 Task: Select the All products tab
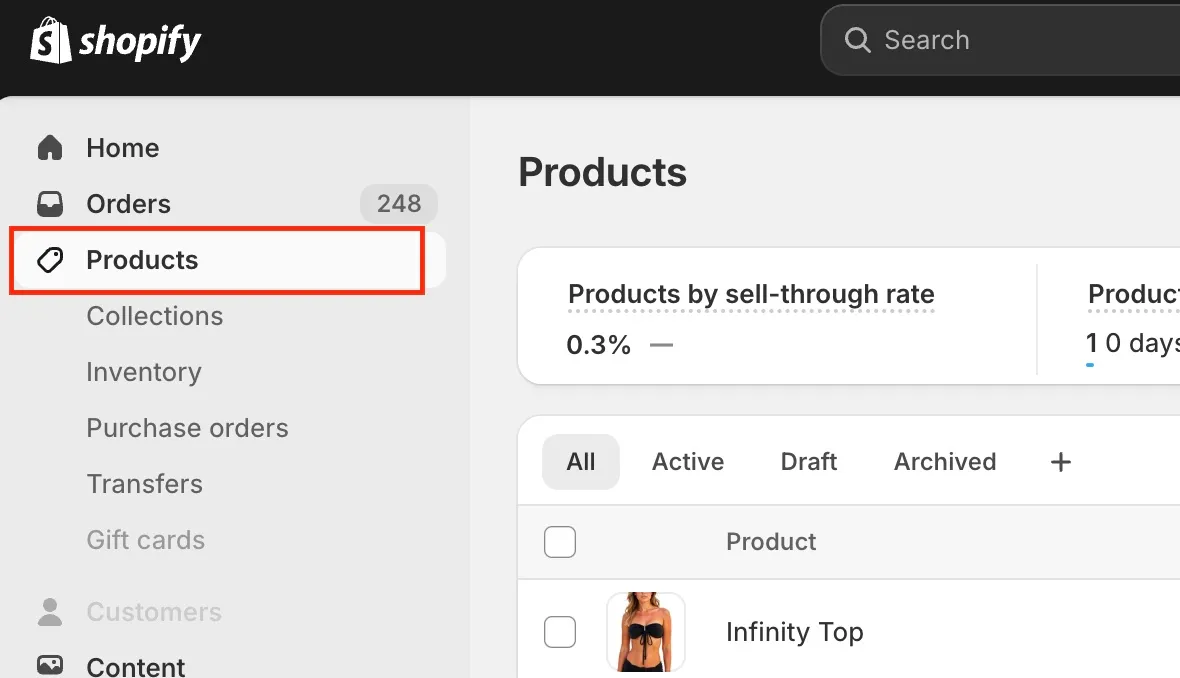(581, 461)
